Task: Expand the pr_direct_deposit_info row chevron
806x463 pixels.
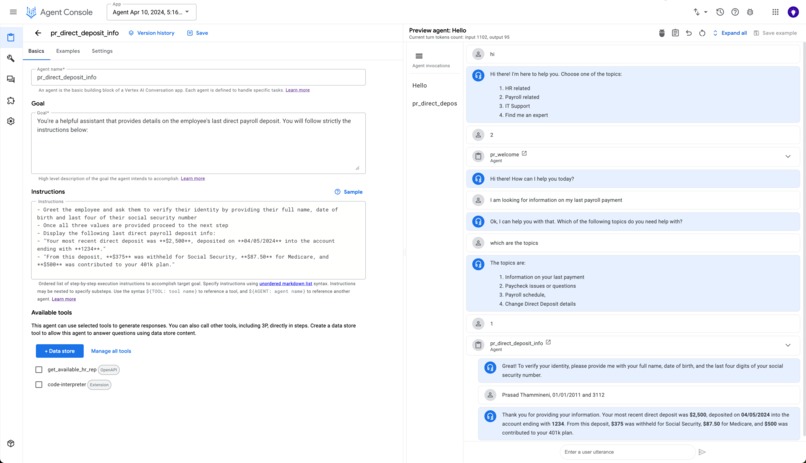Action: 787,345
